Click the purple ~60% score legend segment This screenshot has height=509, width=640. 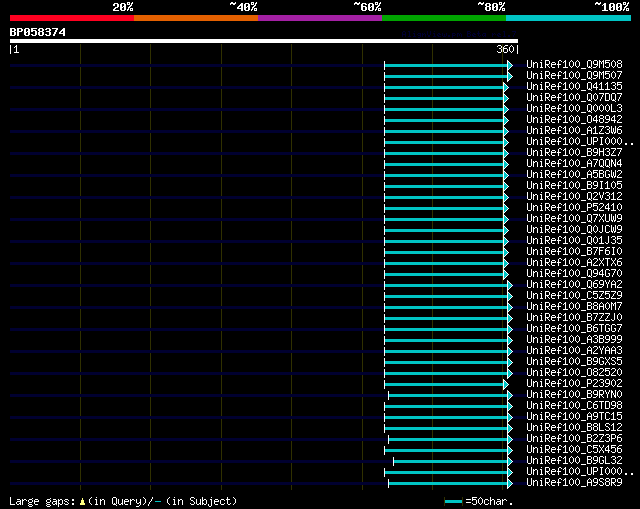click(x=320, y=18)
